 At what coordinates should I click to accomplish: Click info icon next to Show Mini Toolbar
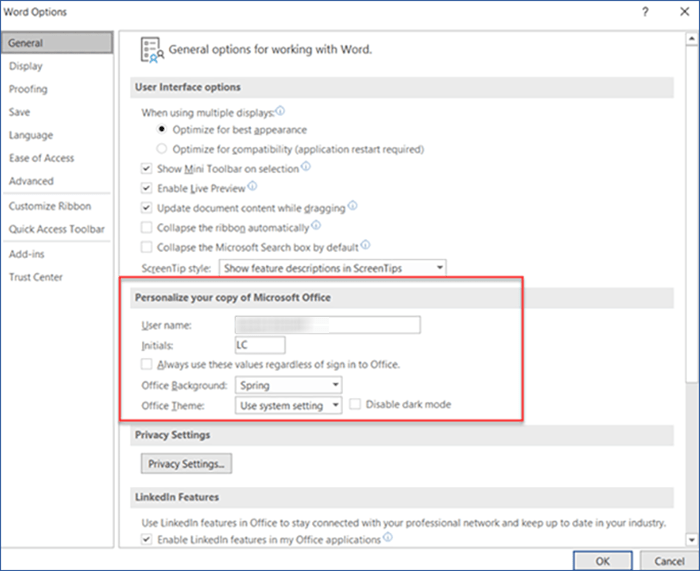click(306, 167)
